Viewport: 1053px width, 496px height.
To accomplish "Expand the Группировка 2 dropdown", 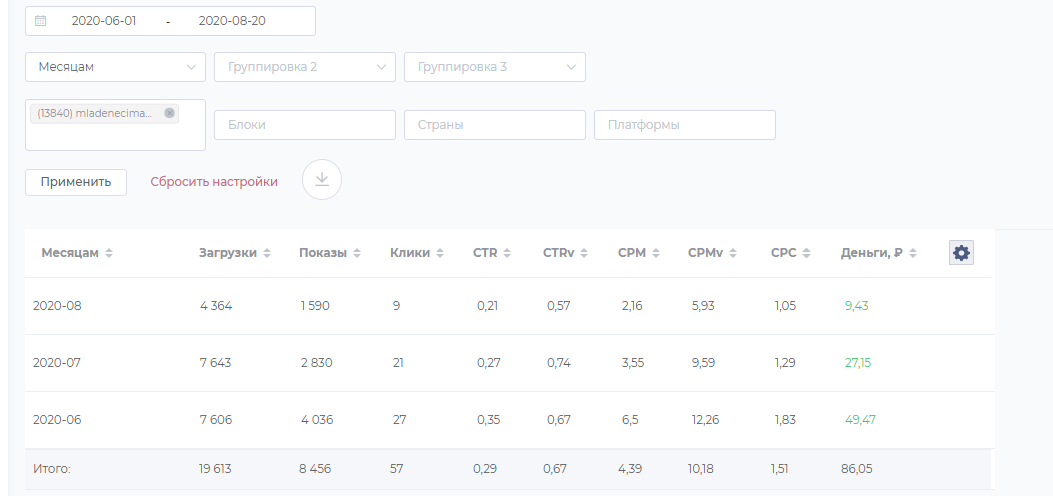I will 305,67.
